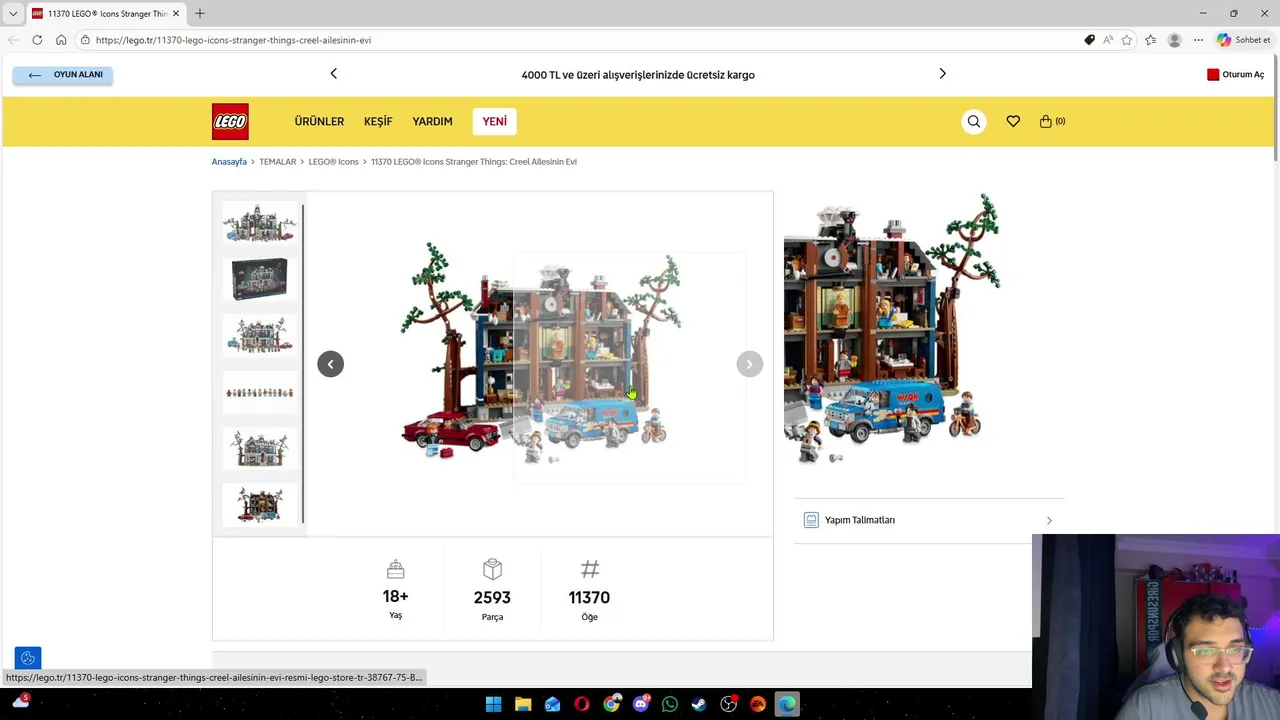Open Opera browser from taskbar

[582, 704]
